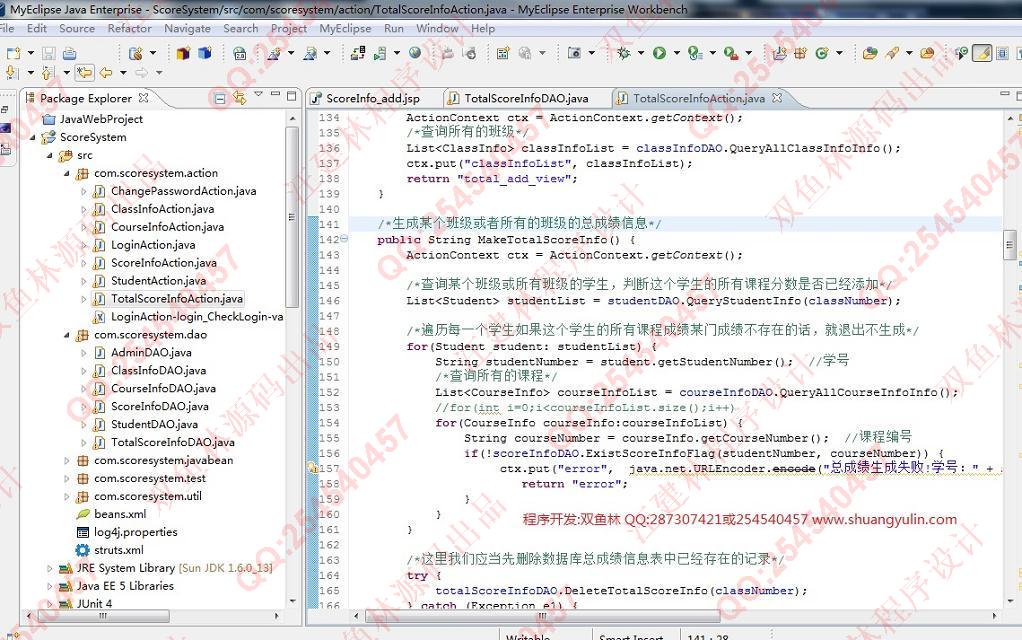This screenshot has width=1022, height=640.
Task: Click the screenshot camera toolbar icon
Action: point(574,53)
